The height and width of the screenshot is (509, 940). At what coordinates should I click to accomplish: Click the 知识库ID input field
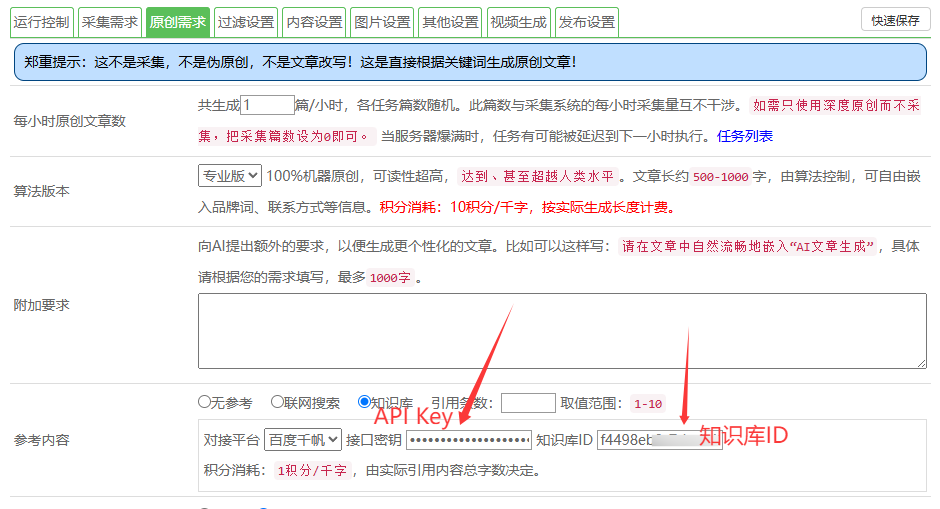(645, 440)
